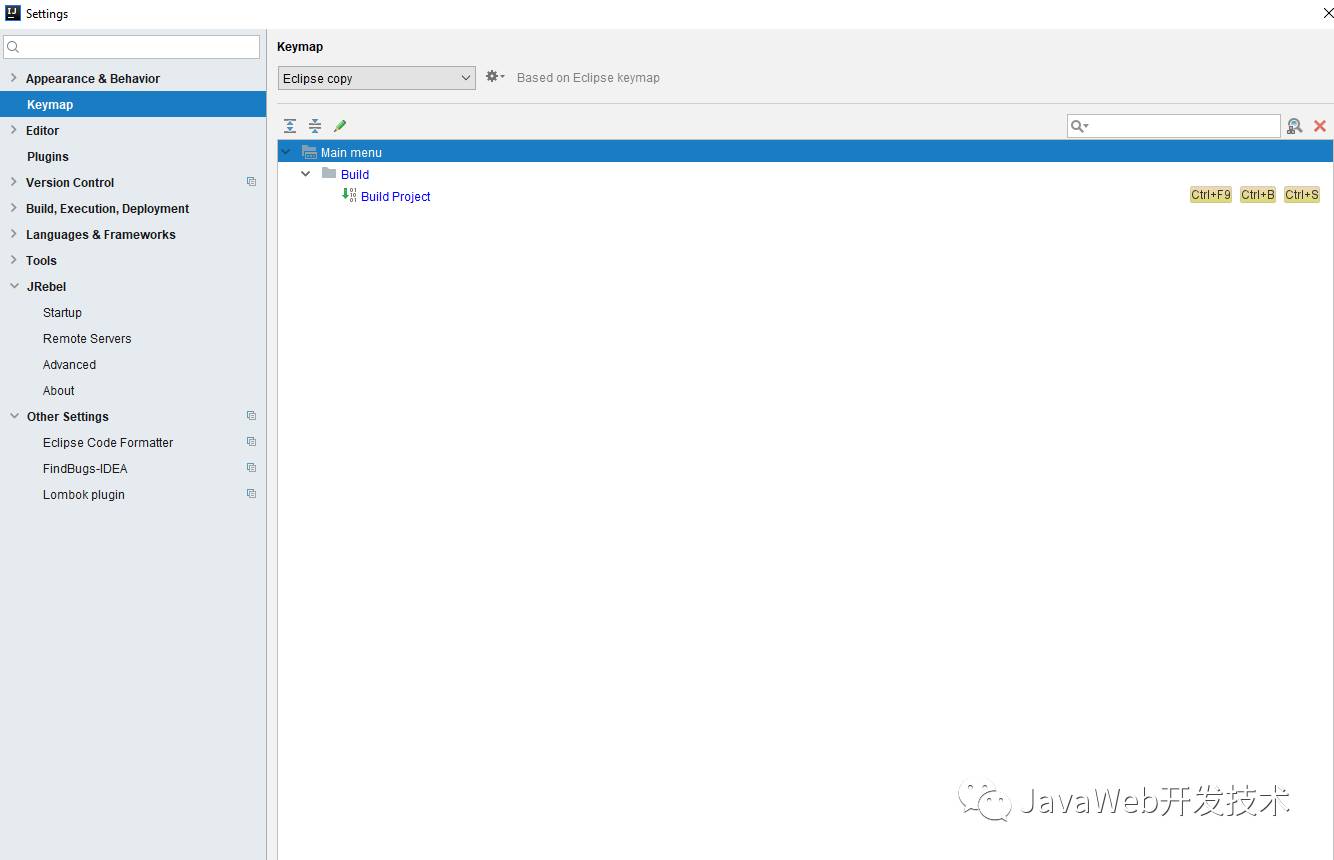
Task: Select the Version Control label
Action: pos(70,183)
